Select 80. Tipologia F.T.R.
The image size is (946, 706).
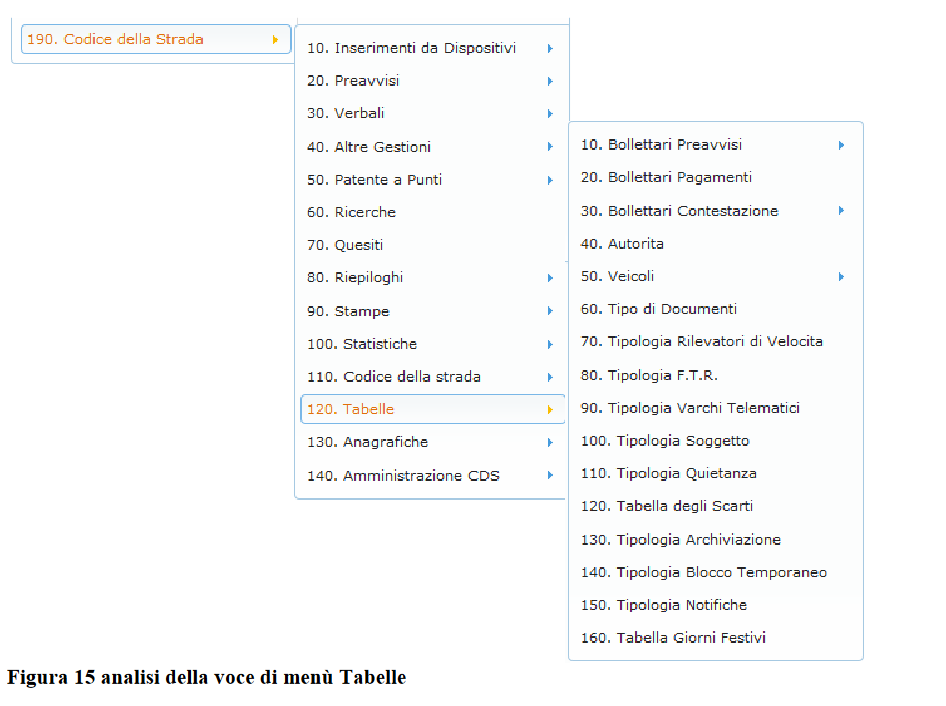(649, 375)
